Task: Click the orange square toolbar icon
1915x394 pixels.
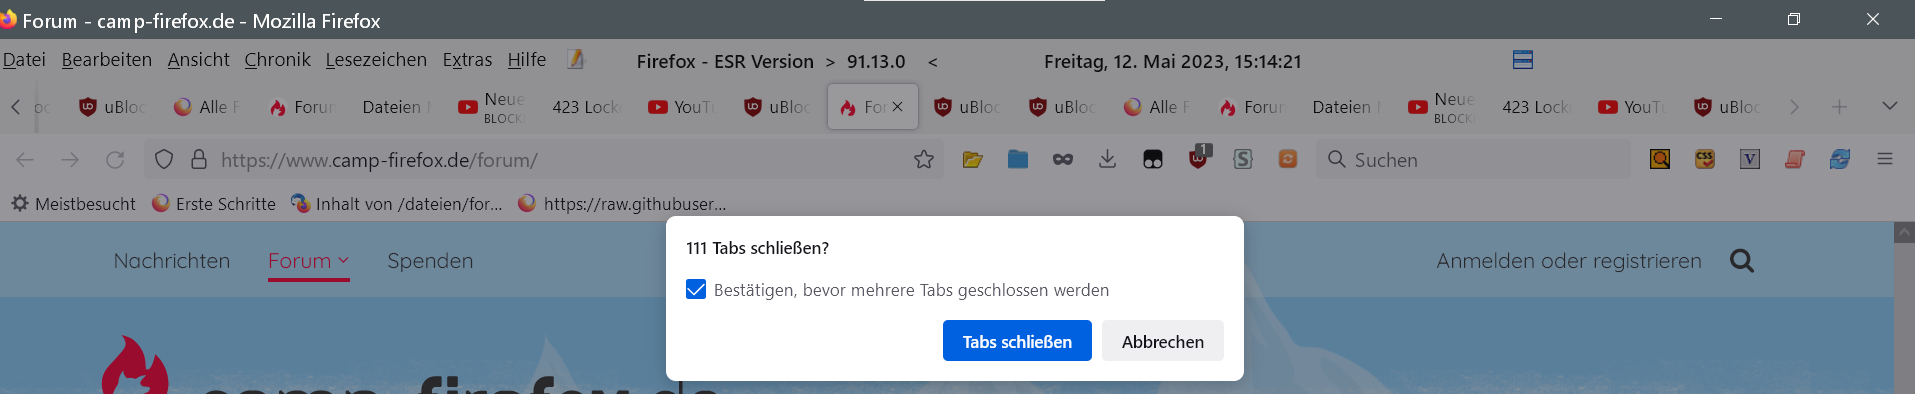Action: tap(1288, 159)
